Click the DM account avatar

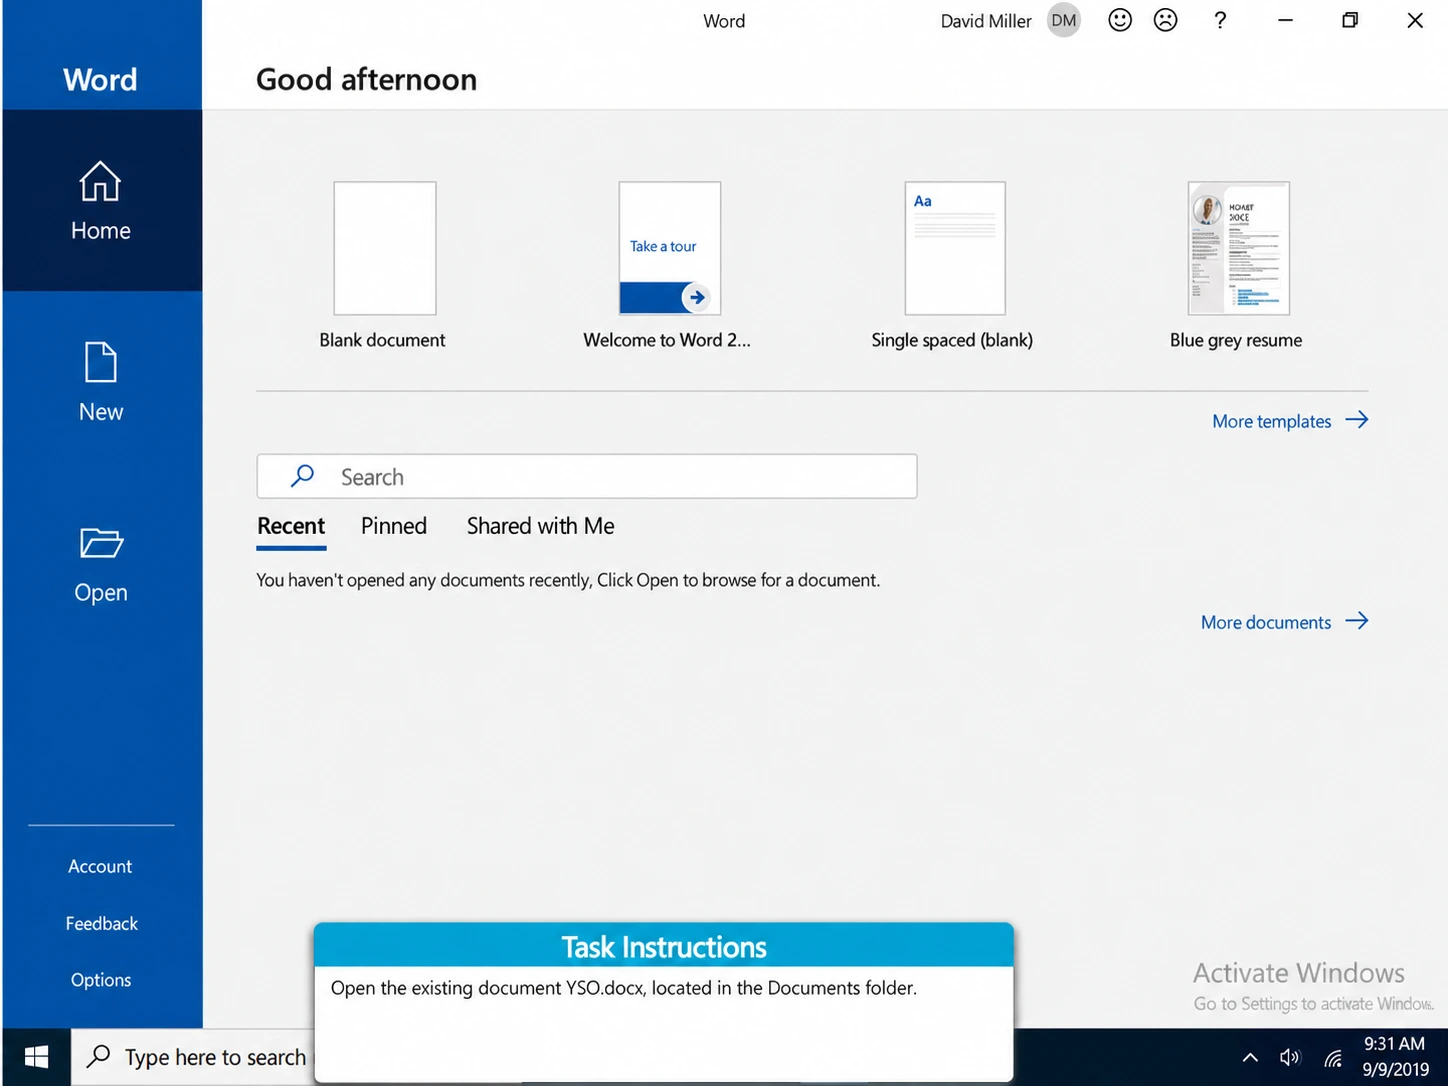1064,20
